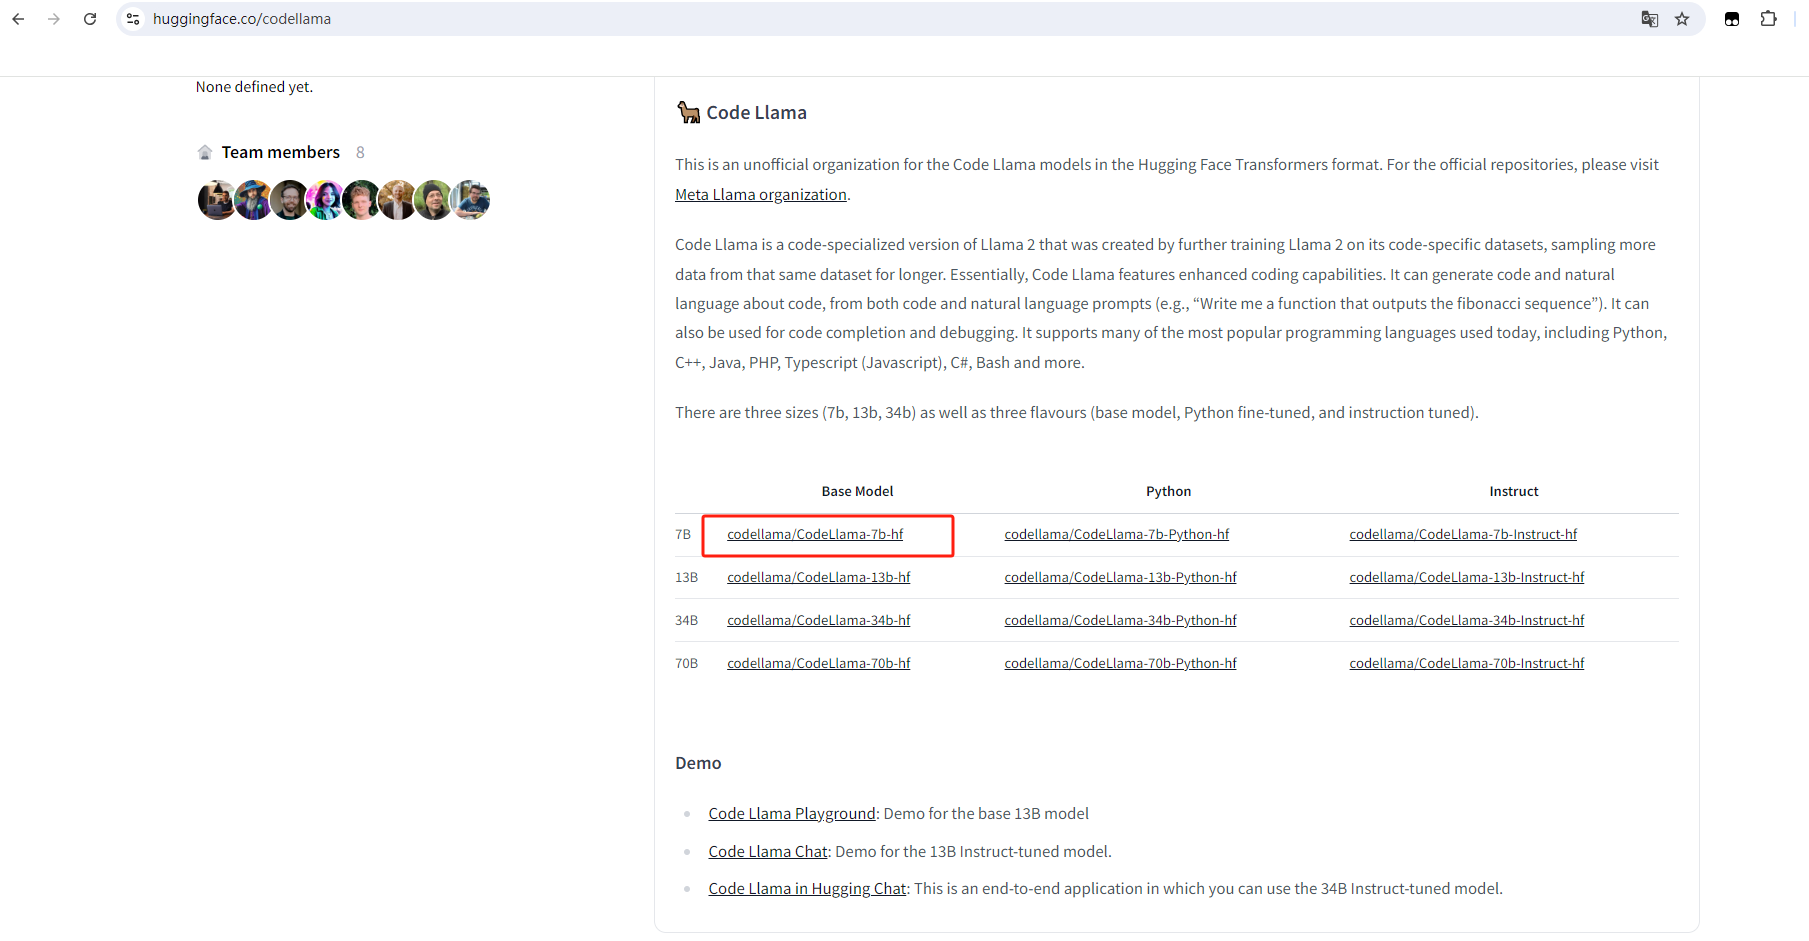Open Code Llama in Hugging Chat link
Viewport: 1809px width, 941px height.
(x=807, y=889)
